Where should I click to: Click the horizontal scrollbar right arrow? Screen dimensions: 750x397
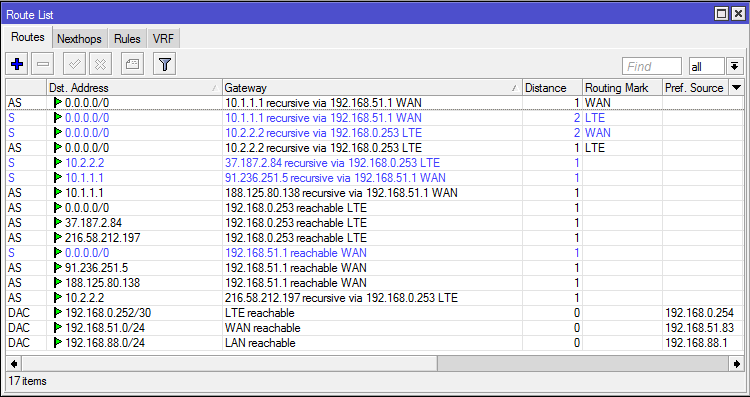tap(737, 364)
